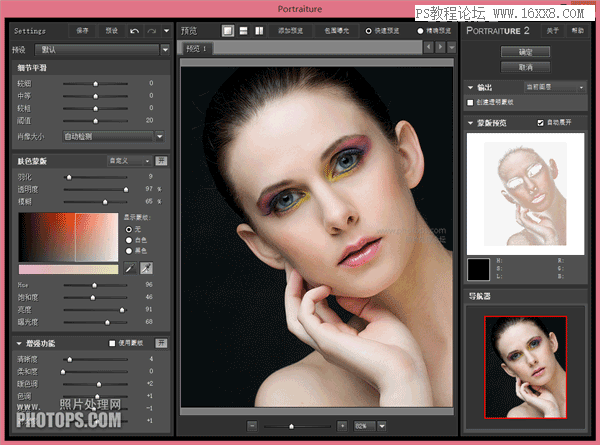This screenshot has height=445, width=600.
Task: Open the About button
Action: (x=552, y=31)
